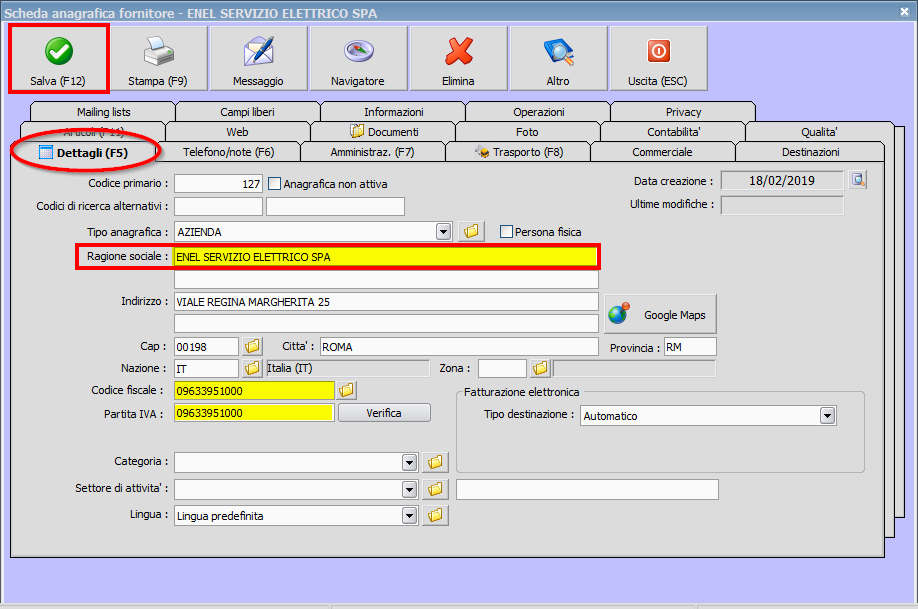The width and height of the screenshot is (918, 609).
Task: Browse Nazione list with the folder icon
Action: pyautogui.click(x=252, y=368)
